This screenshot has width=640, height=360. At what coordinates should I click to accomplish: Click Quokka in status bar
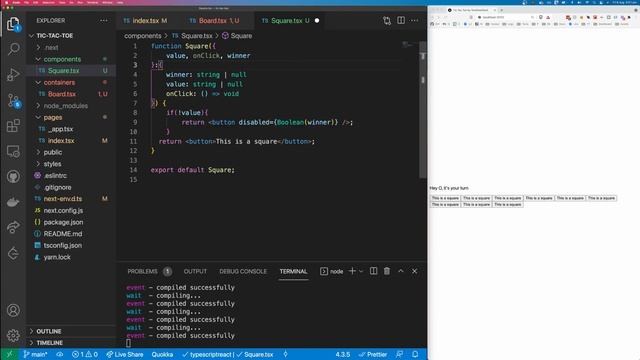coord(162,354)
